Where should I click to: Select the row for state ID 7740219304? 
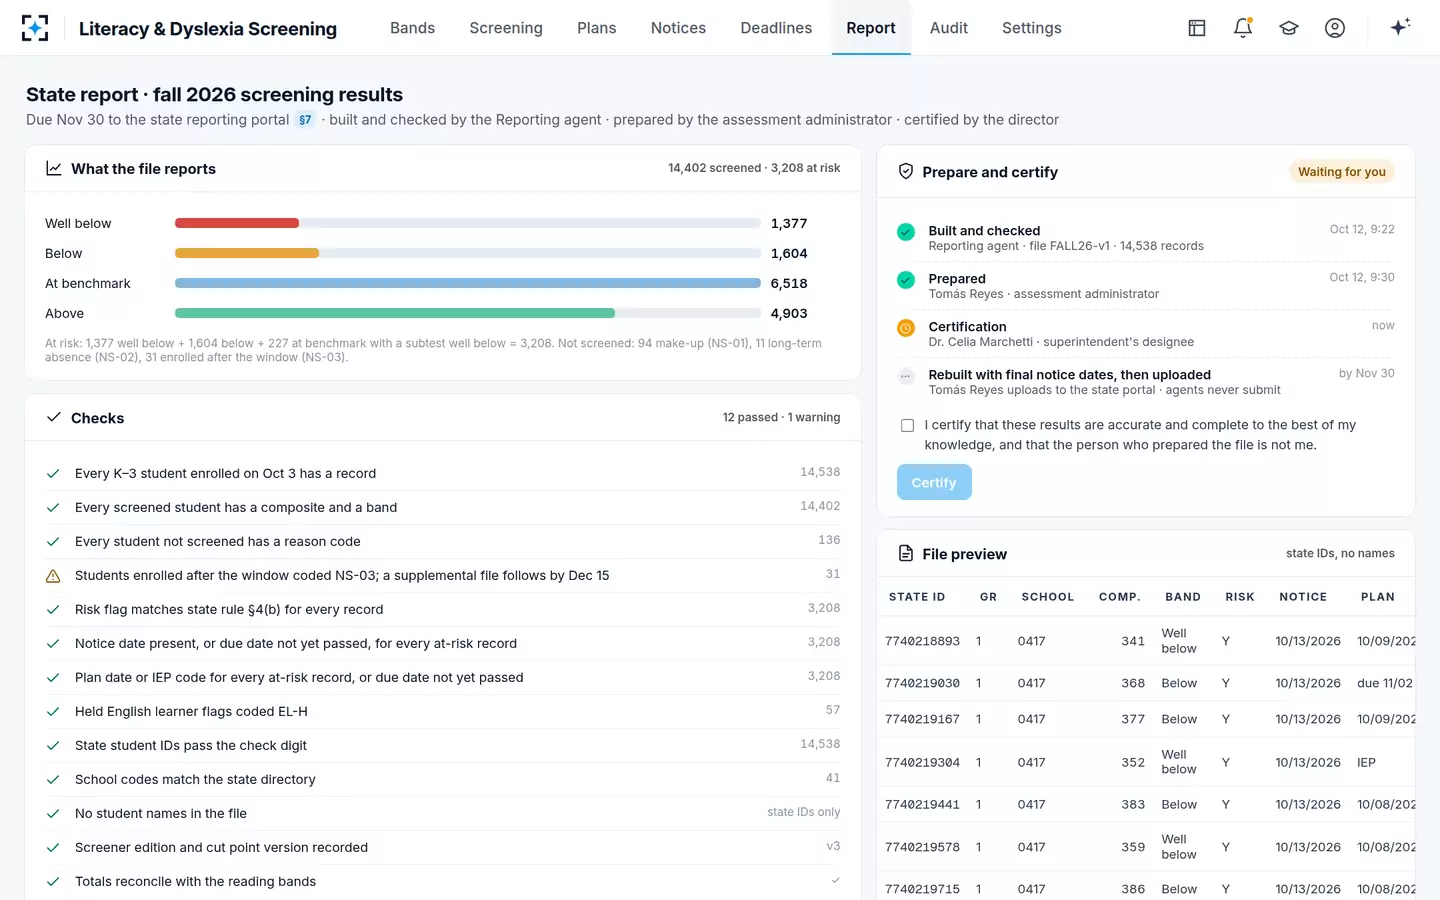tap(1146, 762)
